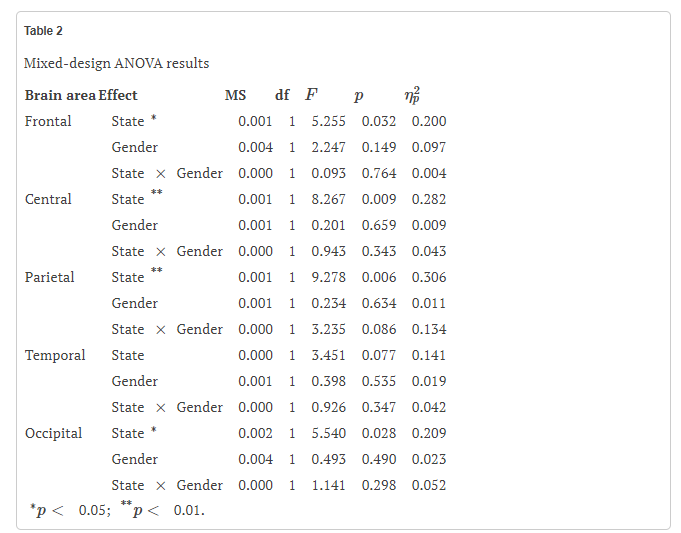The width and height of the screenshot is (681, 533).
Task: Click the Occipital State × Gender effect cell
Action: [167, 485]
